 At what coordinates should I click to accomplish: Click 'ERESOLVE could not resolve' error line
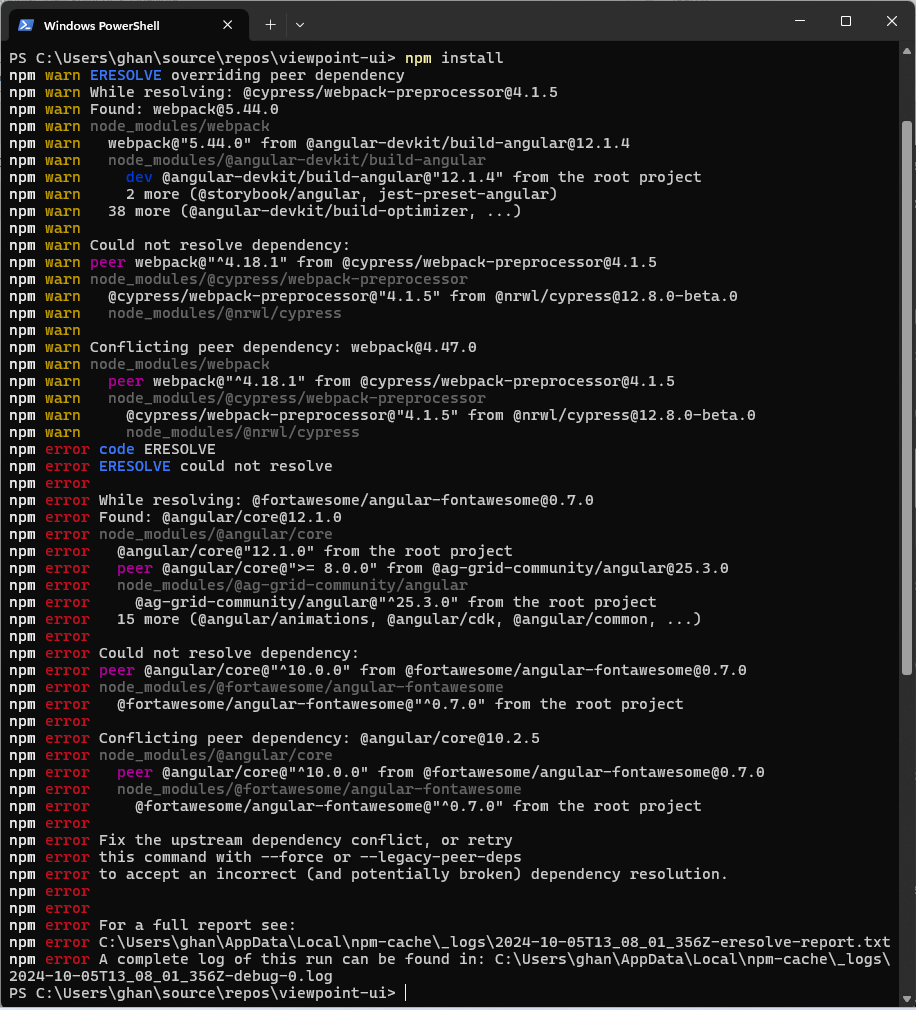215,466
